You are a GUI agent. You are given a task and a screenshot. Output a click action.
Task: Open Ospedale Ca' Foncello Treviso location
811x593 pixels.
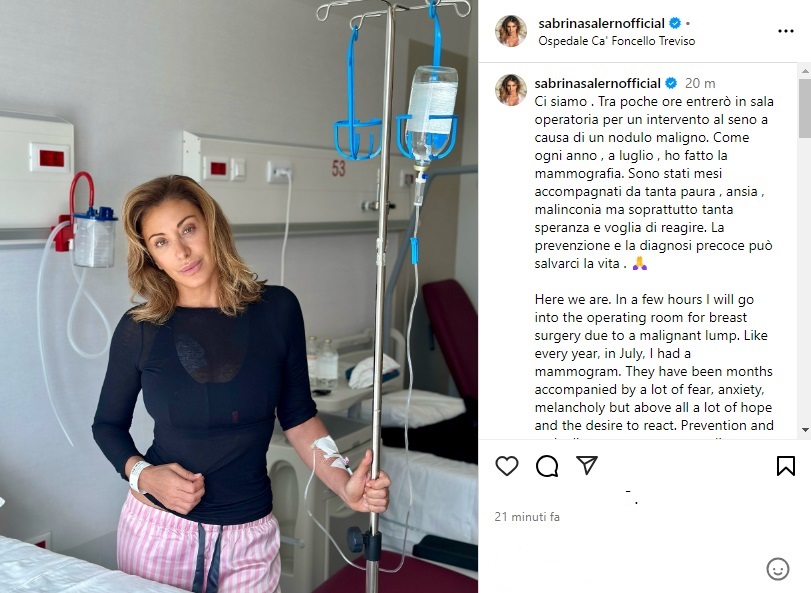click(x=617, y=41)
